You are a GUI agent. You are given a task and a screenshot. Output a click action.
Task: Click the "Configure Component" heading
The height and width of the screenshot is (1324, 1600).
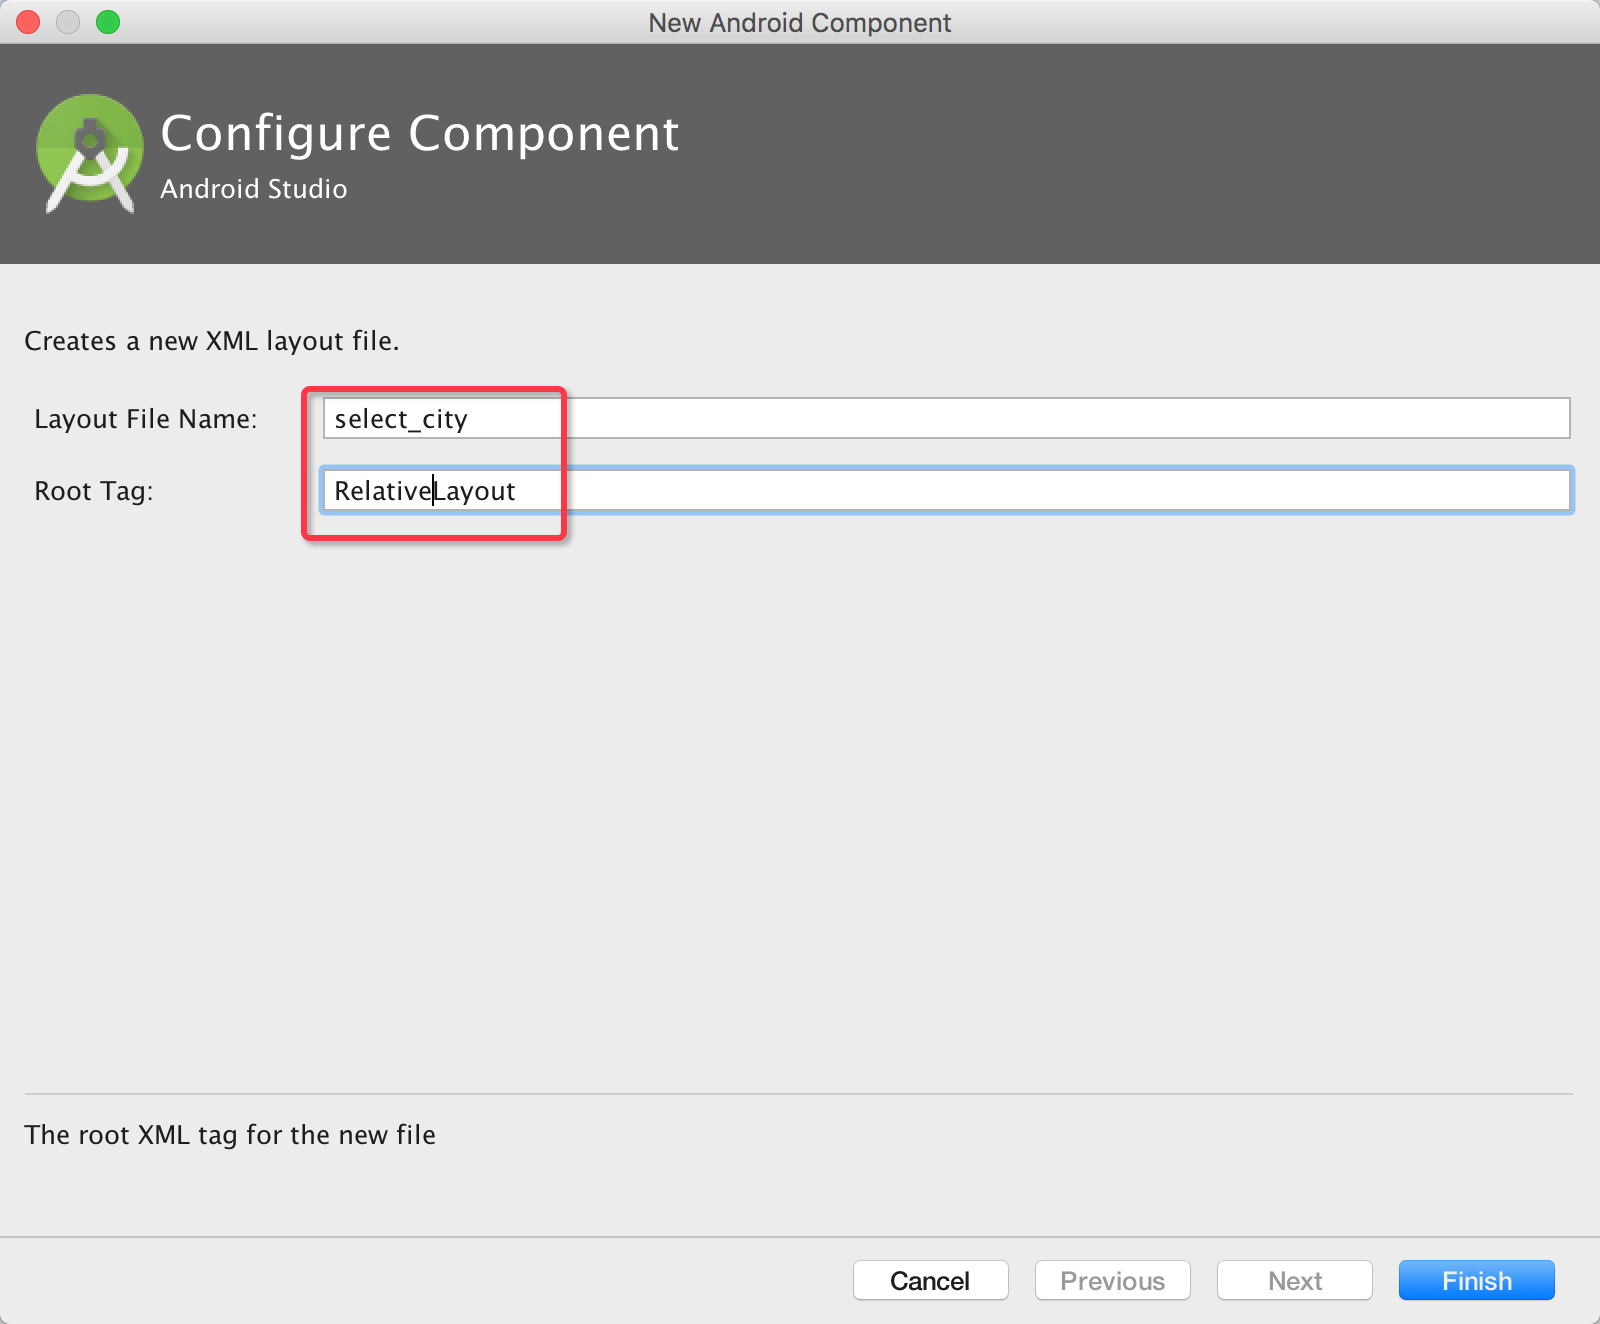click(419, 133)
